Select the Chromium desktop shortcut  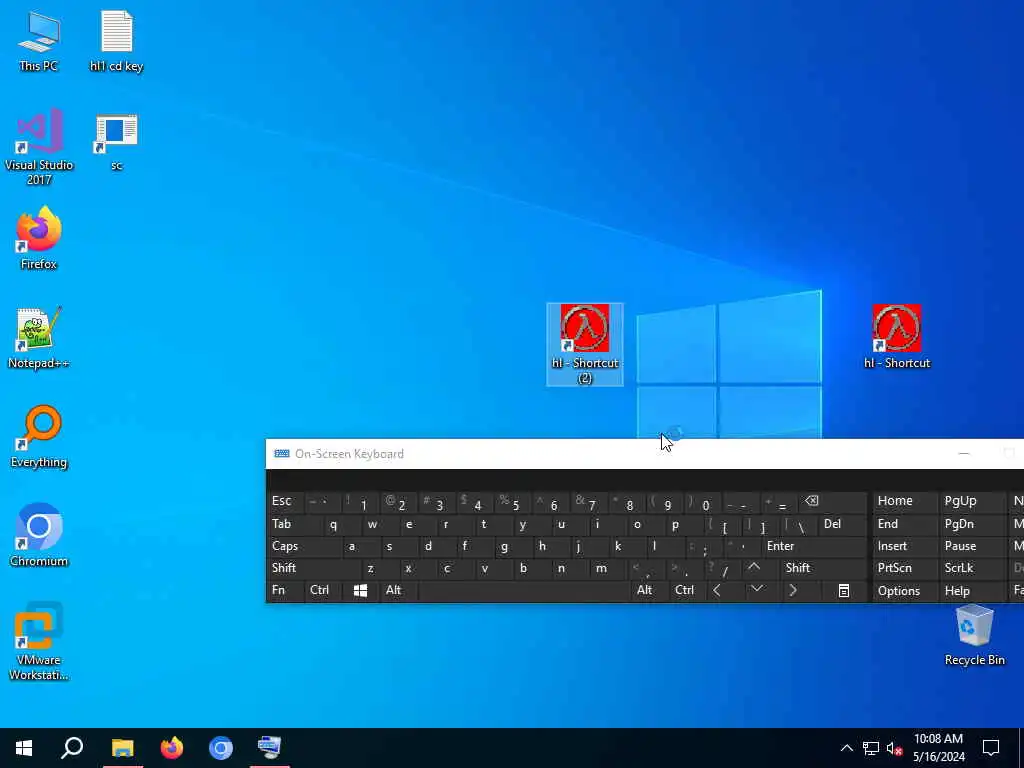(39, 535)
